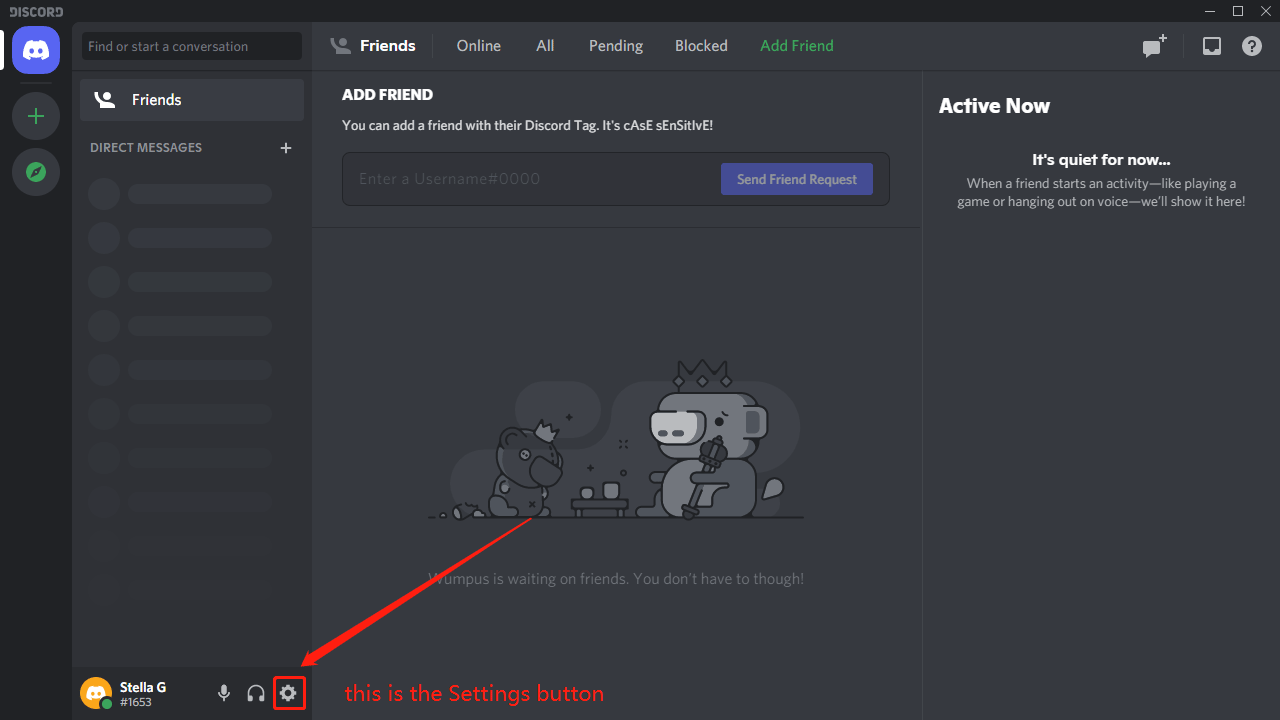1280x720 pixels.
Task: Maximize the Discord window
Action: pos(1238,11)
